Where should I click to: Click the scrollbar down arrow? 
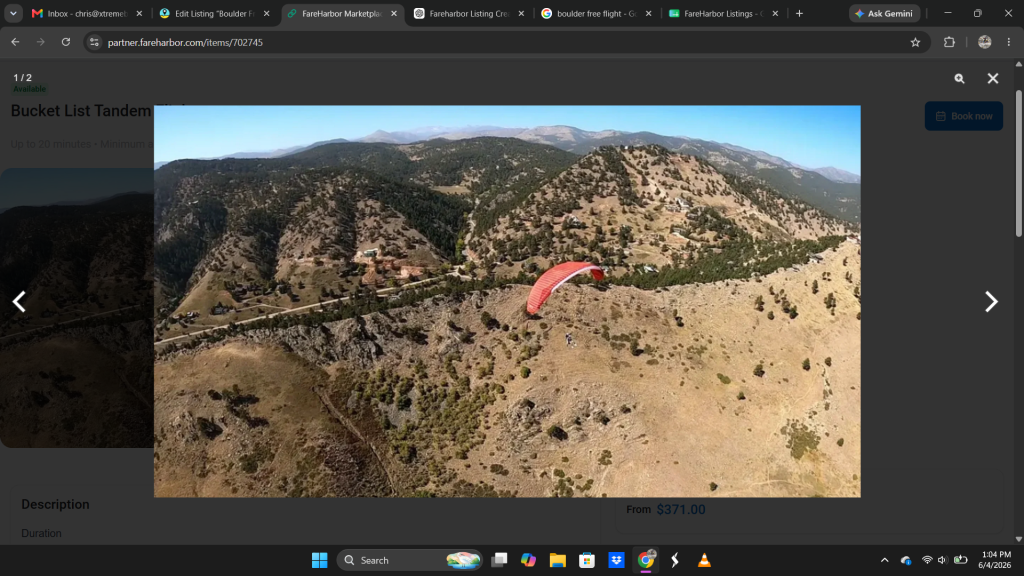point(1019,539)
